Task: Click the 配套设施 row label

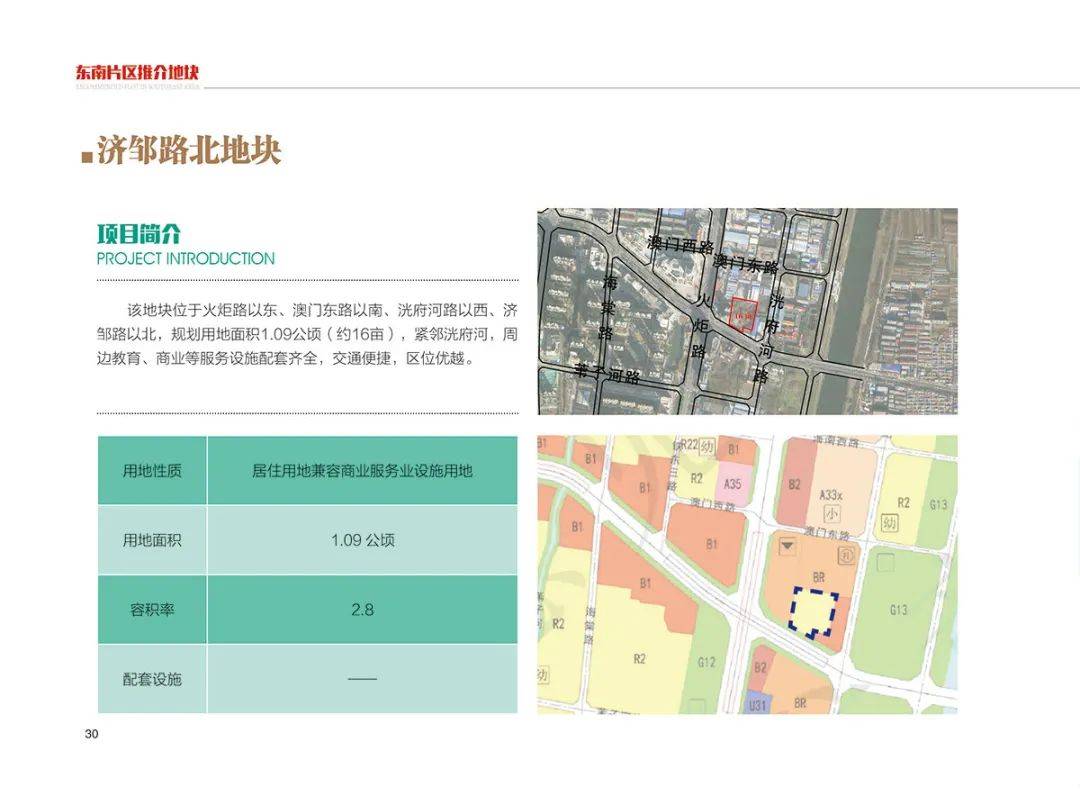Action: point(152,680)
